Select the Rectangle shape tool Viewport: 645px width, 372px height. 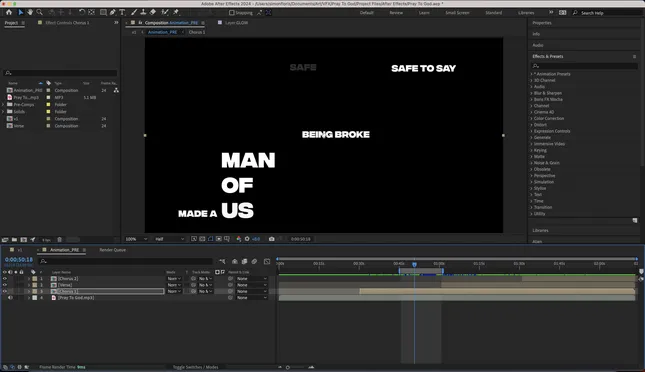pyautogui.click(x=103, y=12)
